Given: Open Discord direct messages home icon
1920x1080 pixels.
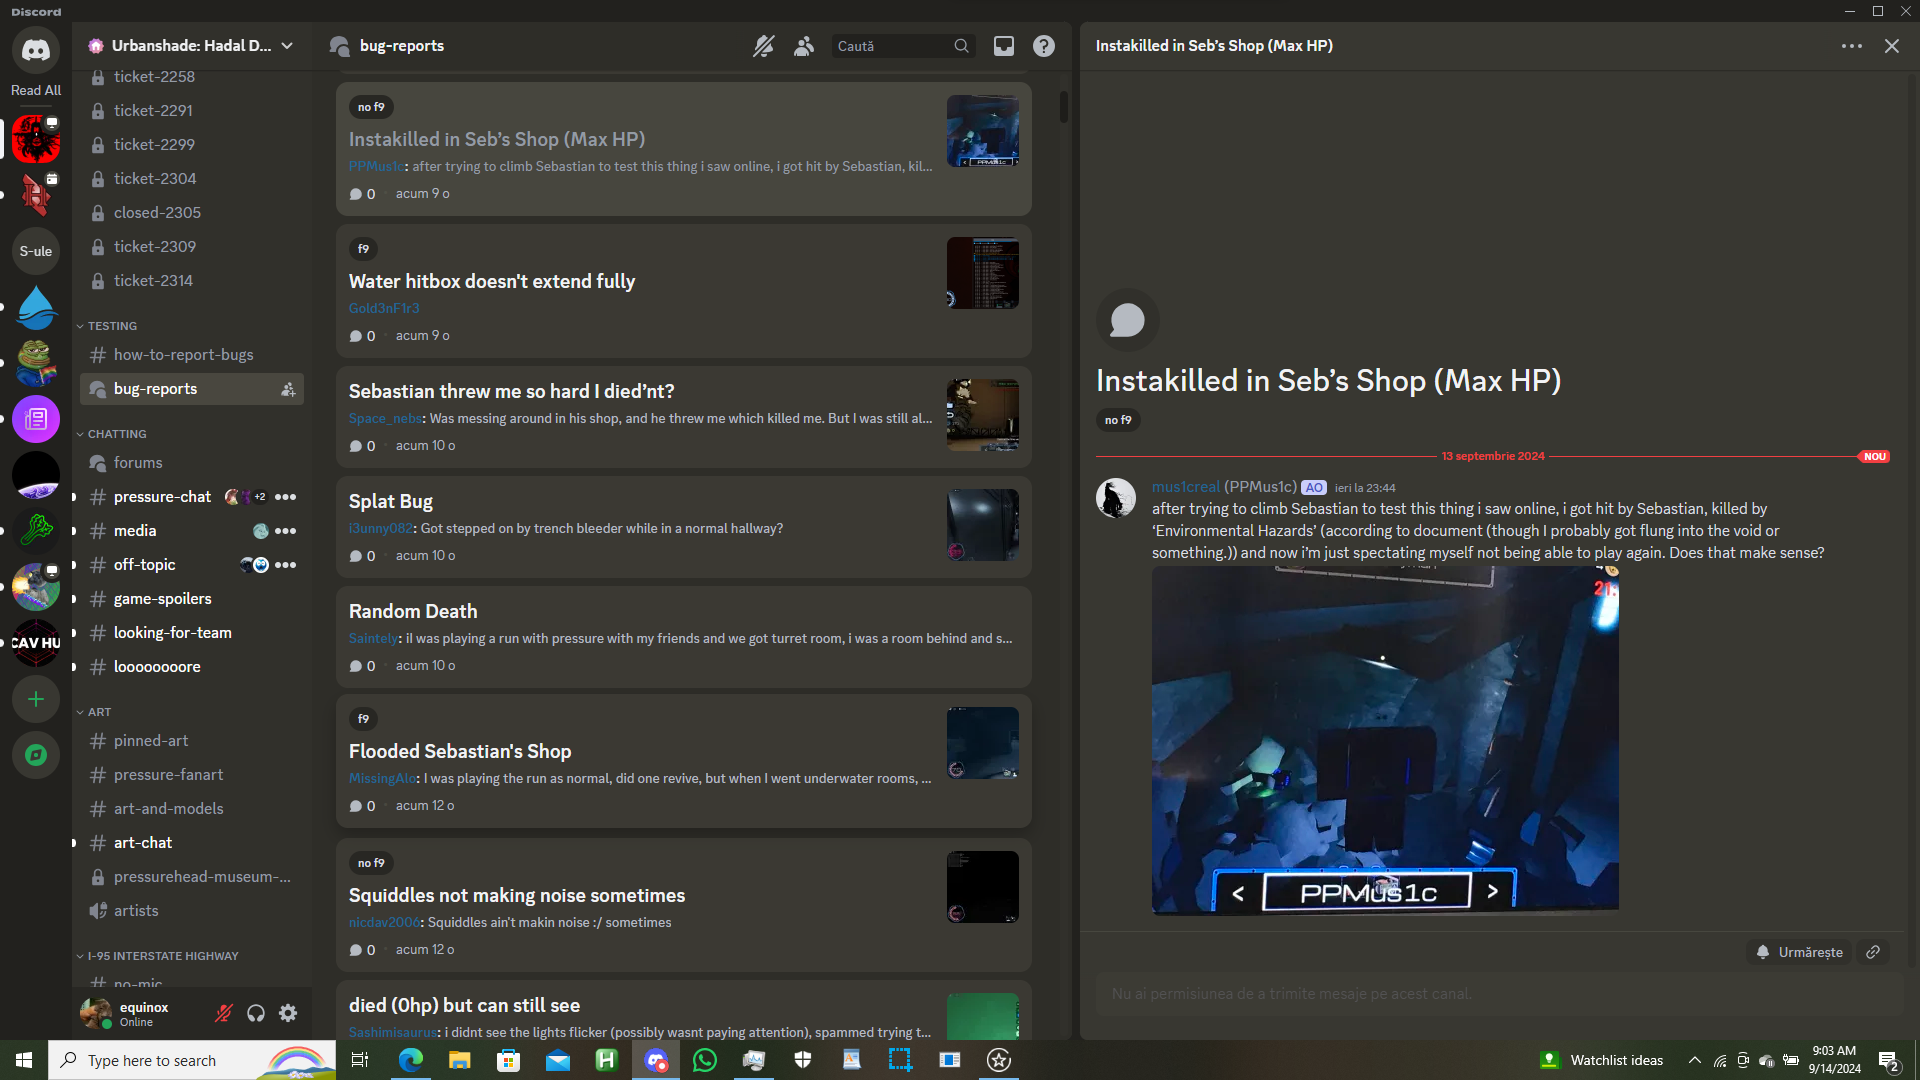Looking at the screenshot, I should tap(36, 50).
